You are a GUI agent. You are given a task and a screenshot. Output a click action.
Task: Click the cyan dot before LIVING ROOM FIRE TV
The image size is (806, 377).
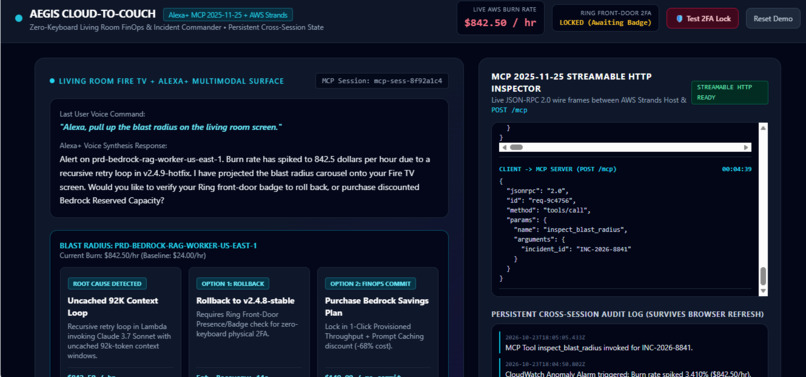point(52,81)
